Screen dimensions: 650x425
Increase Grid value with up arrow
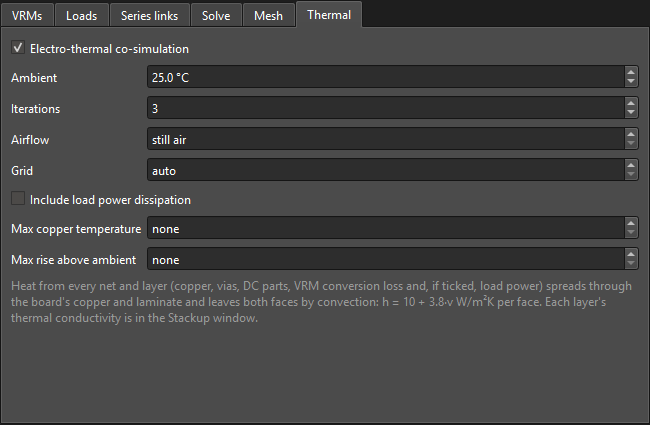(631, 165)
